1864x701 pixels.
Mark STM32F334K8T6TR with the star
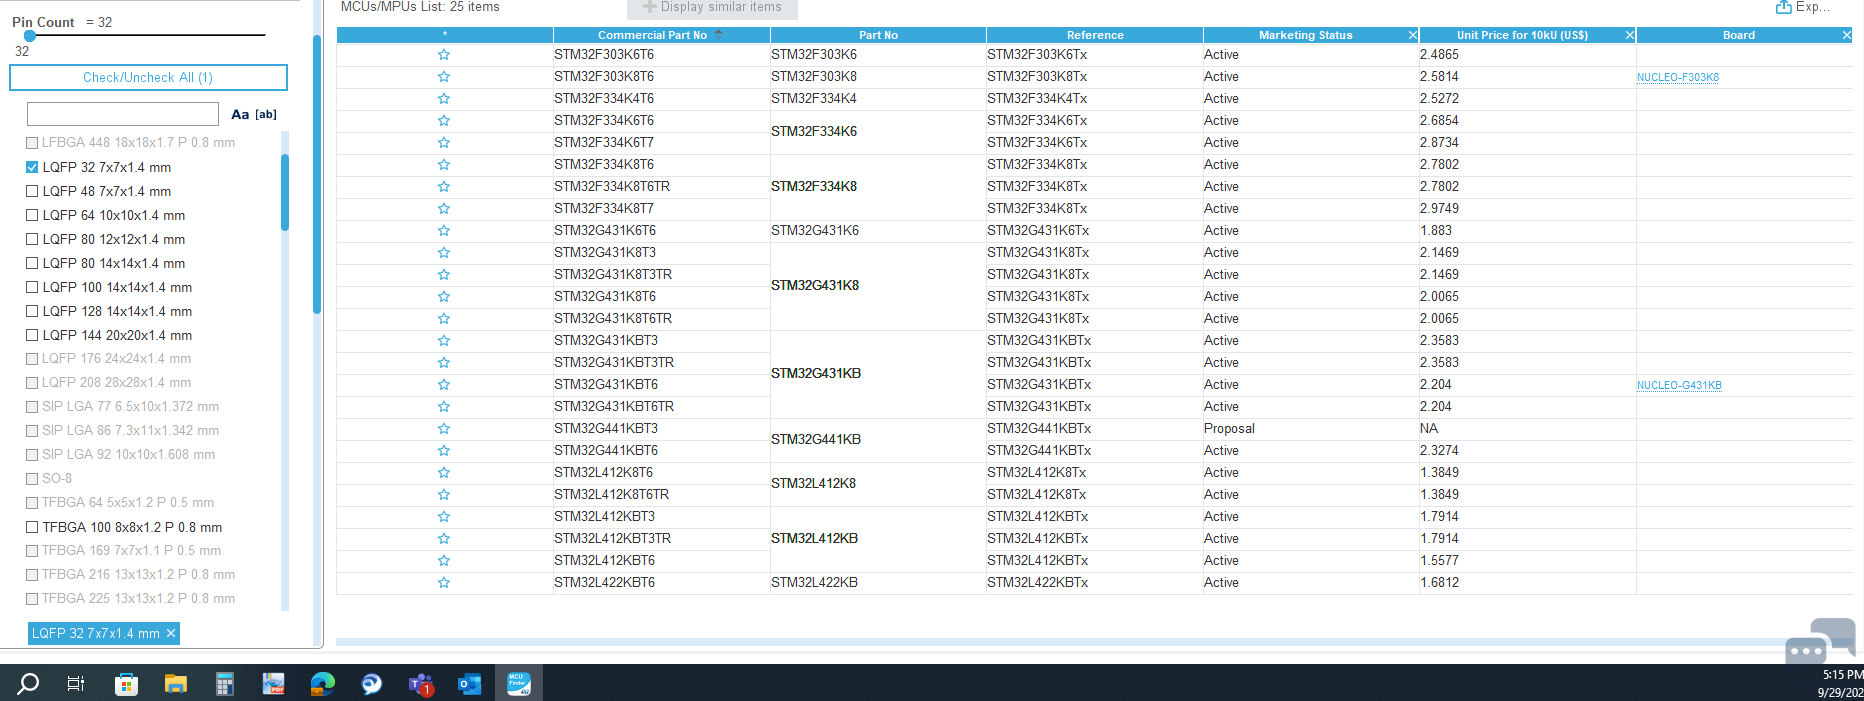pyautogui.click(x=443, y=187)
